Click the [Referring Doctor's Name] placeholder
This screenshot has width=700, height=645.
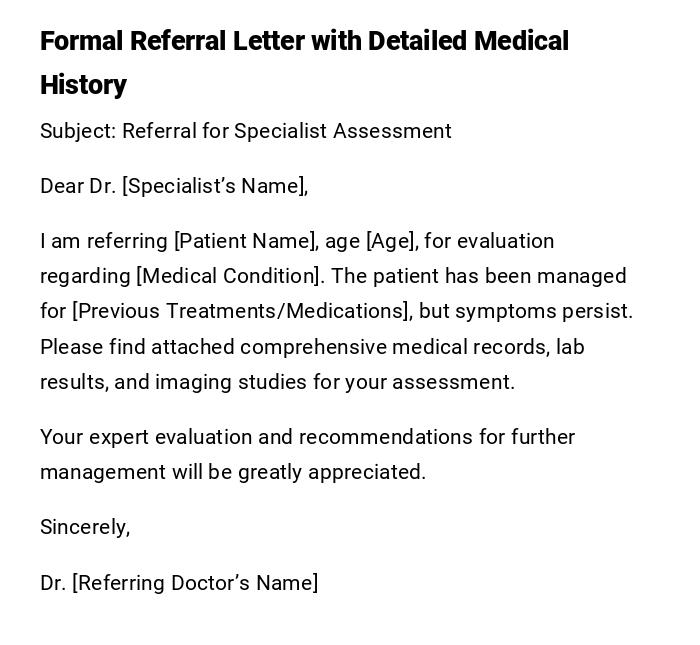pyautogui.click(x=195, y=583)
